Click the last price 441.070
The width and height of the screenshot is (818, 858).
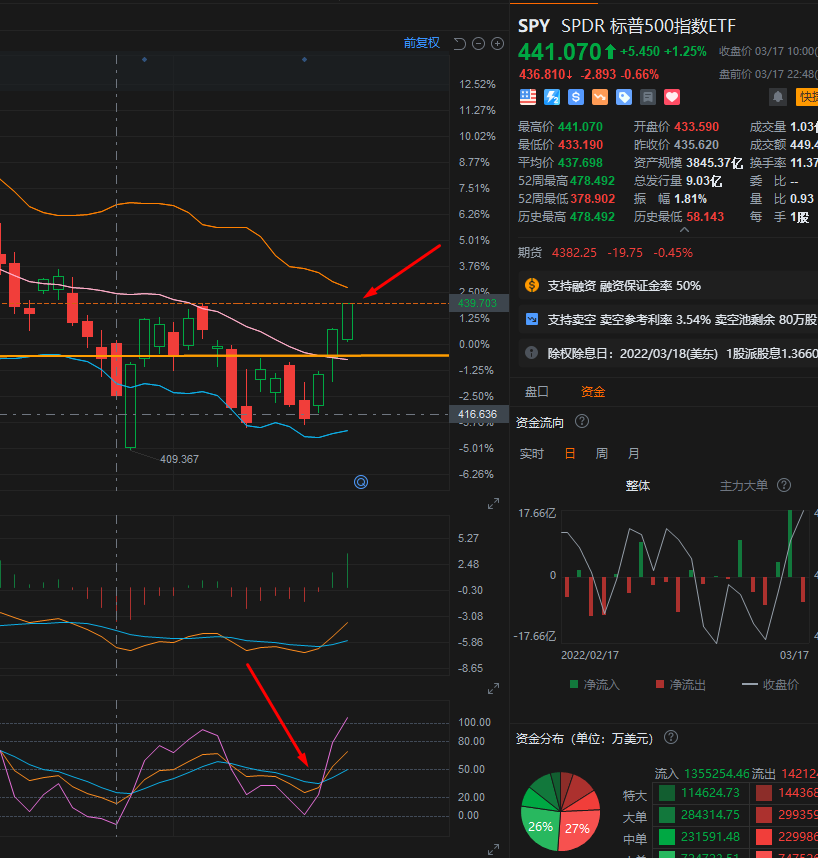pyautogui.click(x=560, y=53)
